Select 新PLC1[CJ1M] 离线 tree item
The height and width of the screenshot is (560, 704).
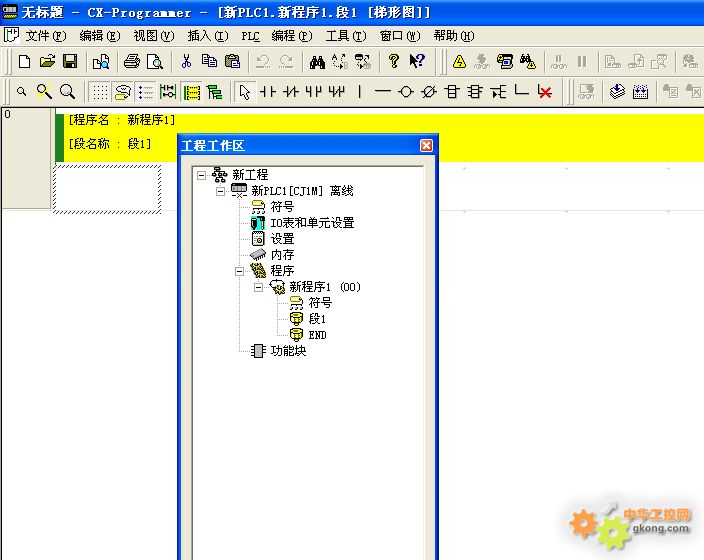click(302, 191)
